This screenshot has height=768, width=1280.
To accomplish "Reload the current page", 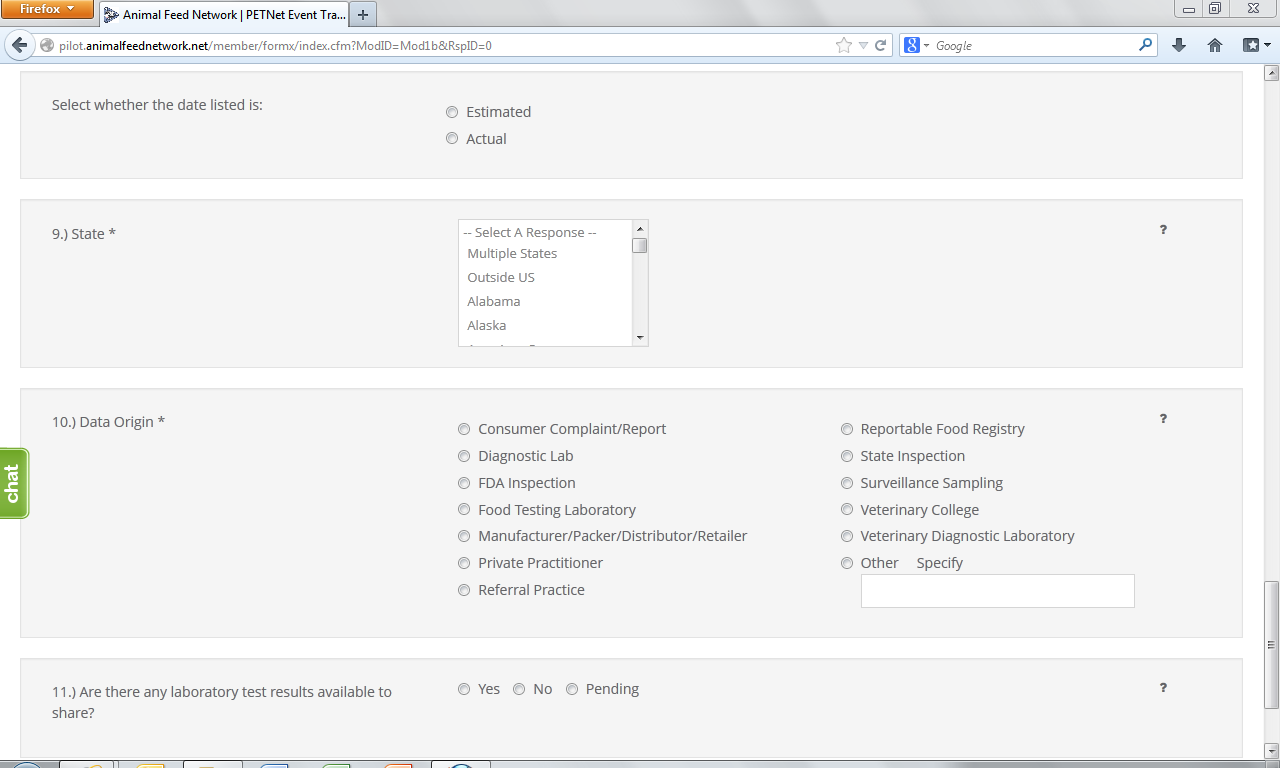I will point(881,46).
